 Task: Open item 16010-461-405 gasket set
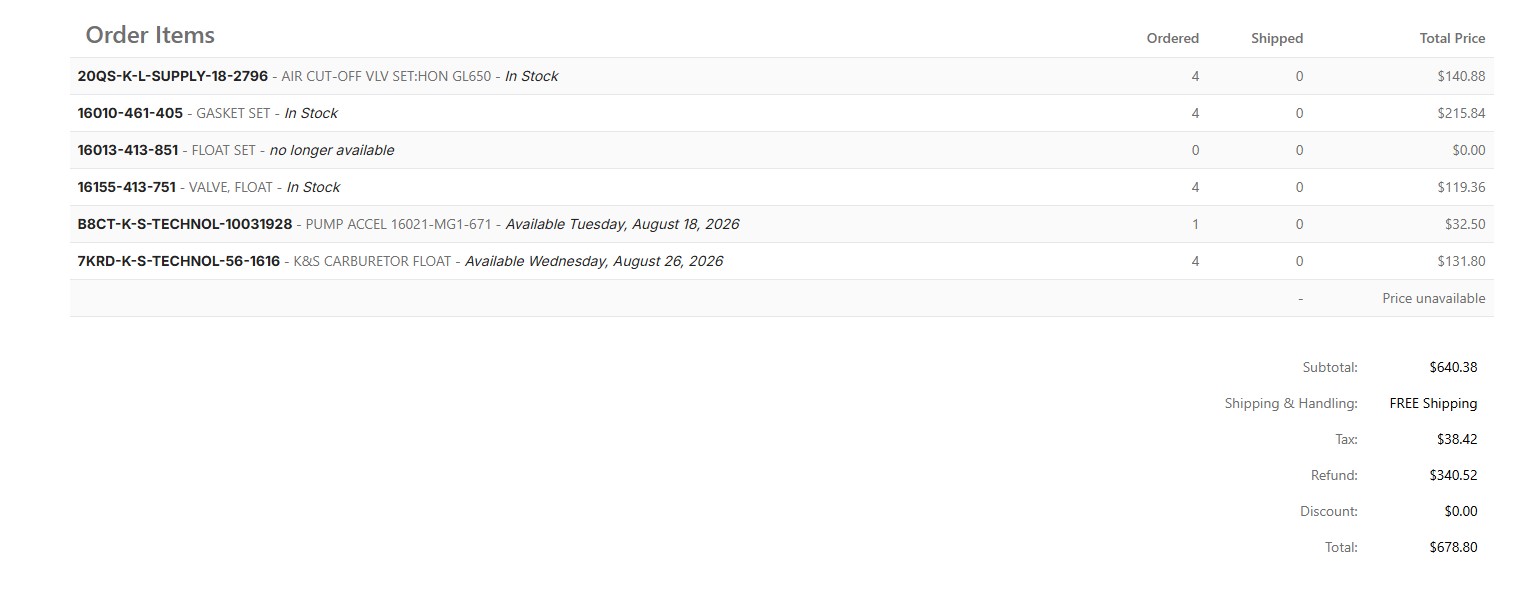tap(130, 113)
